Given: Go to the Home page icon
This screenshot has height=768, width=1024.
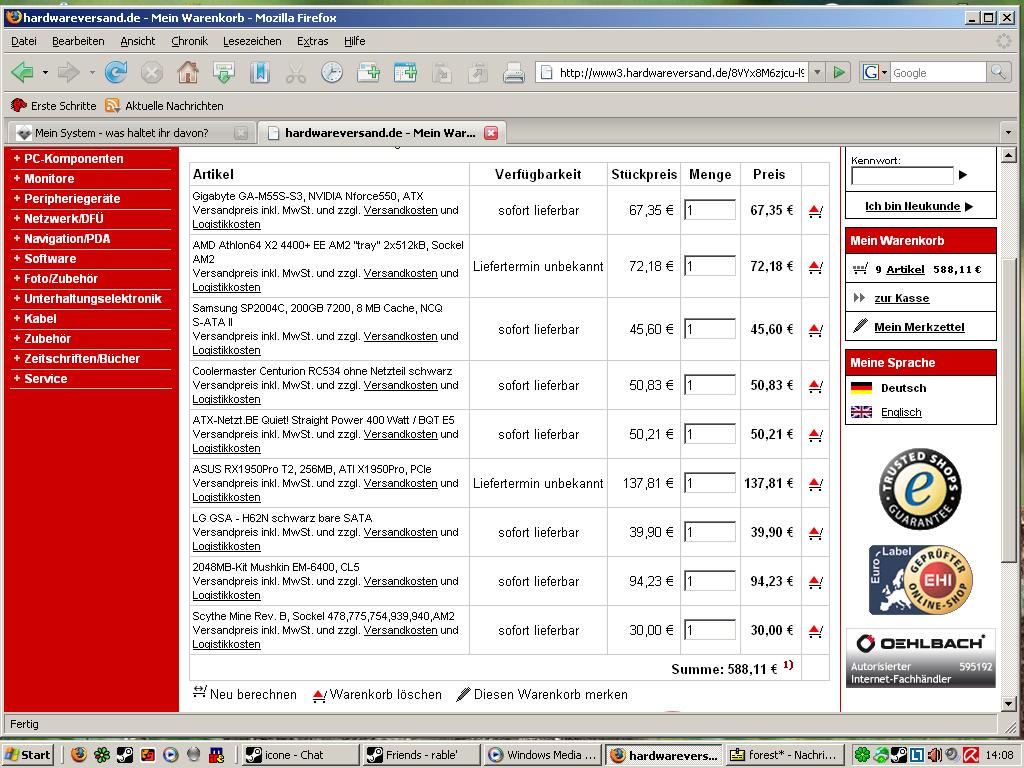Looking at the screenshot, I should click(x=188, y=72).
